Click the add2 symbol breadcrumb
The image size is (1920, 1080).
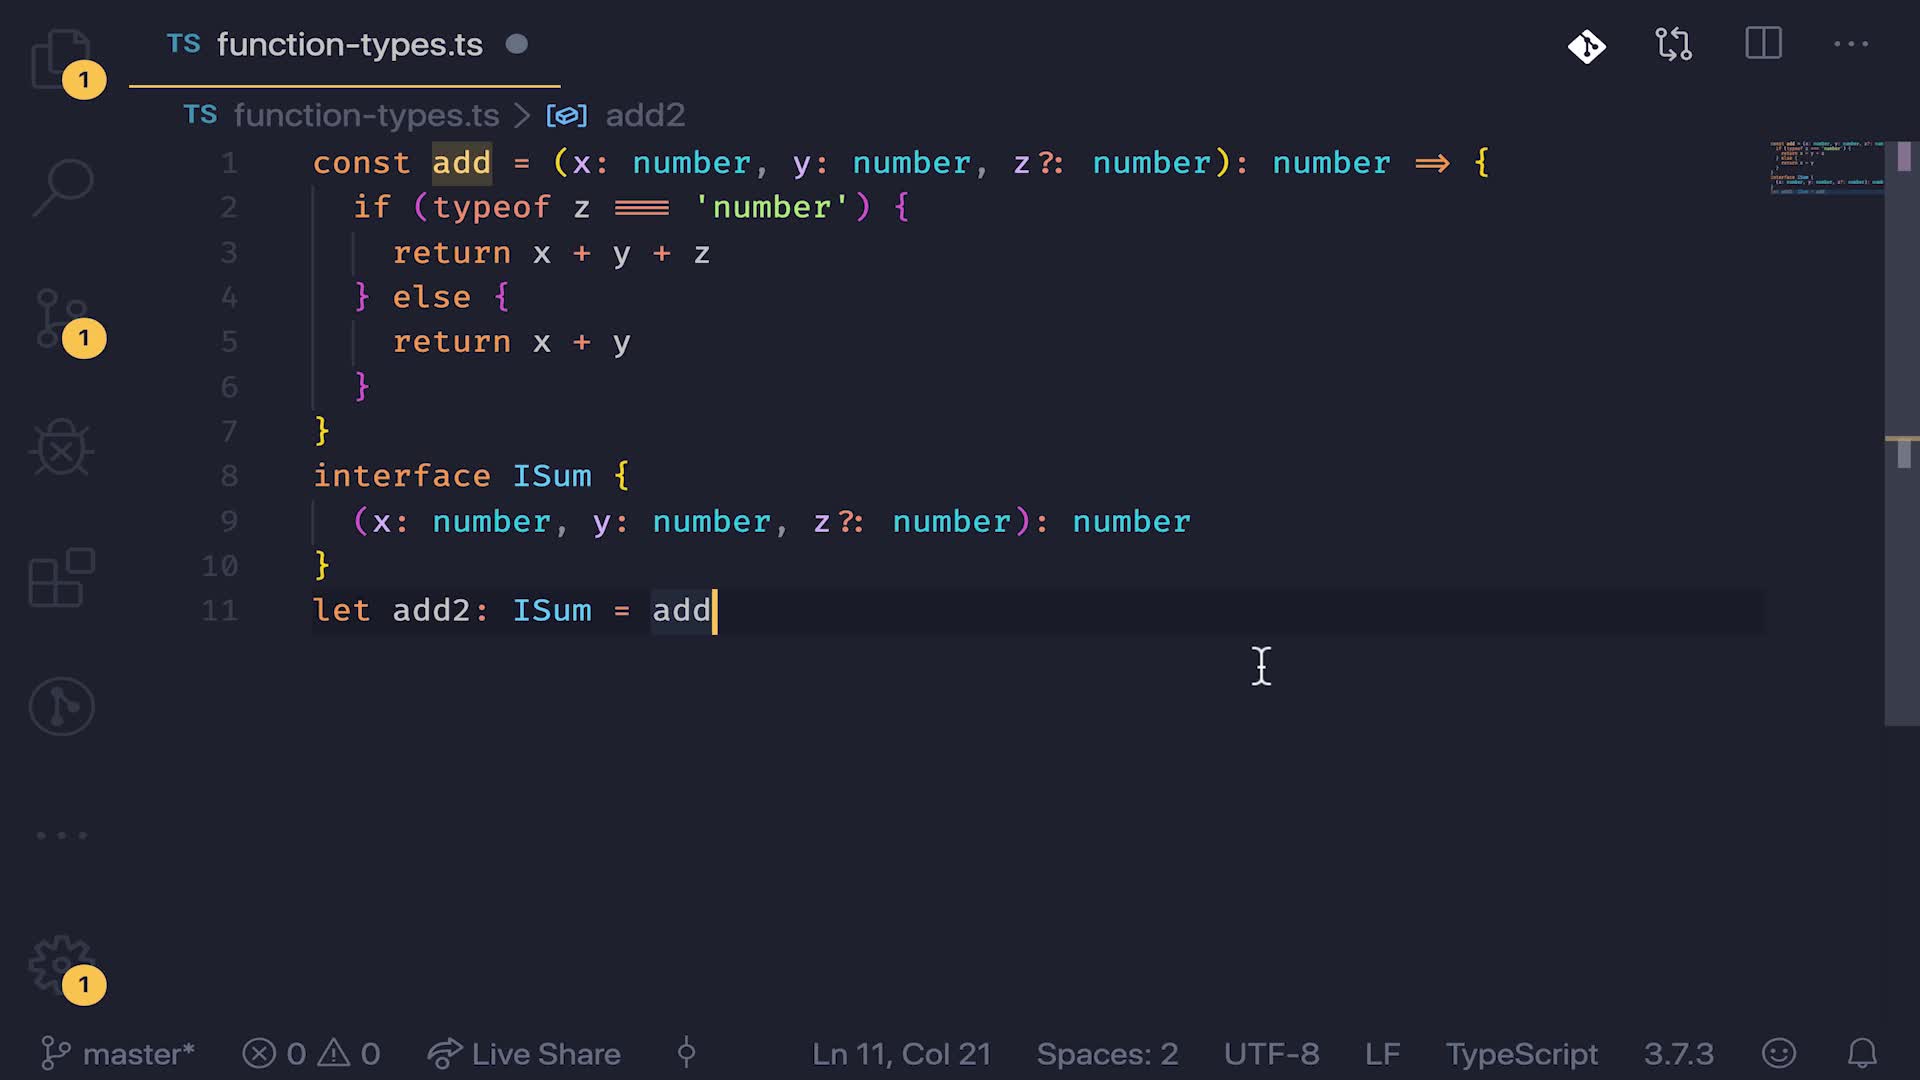644,115
